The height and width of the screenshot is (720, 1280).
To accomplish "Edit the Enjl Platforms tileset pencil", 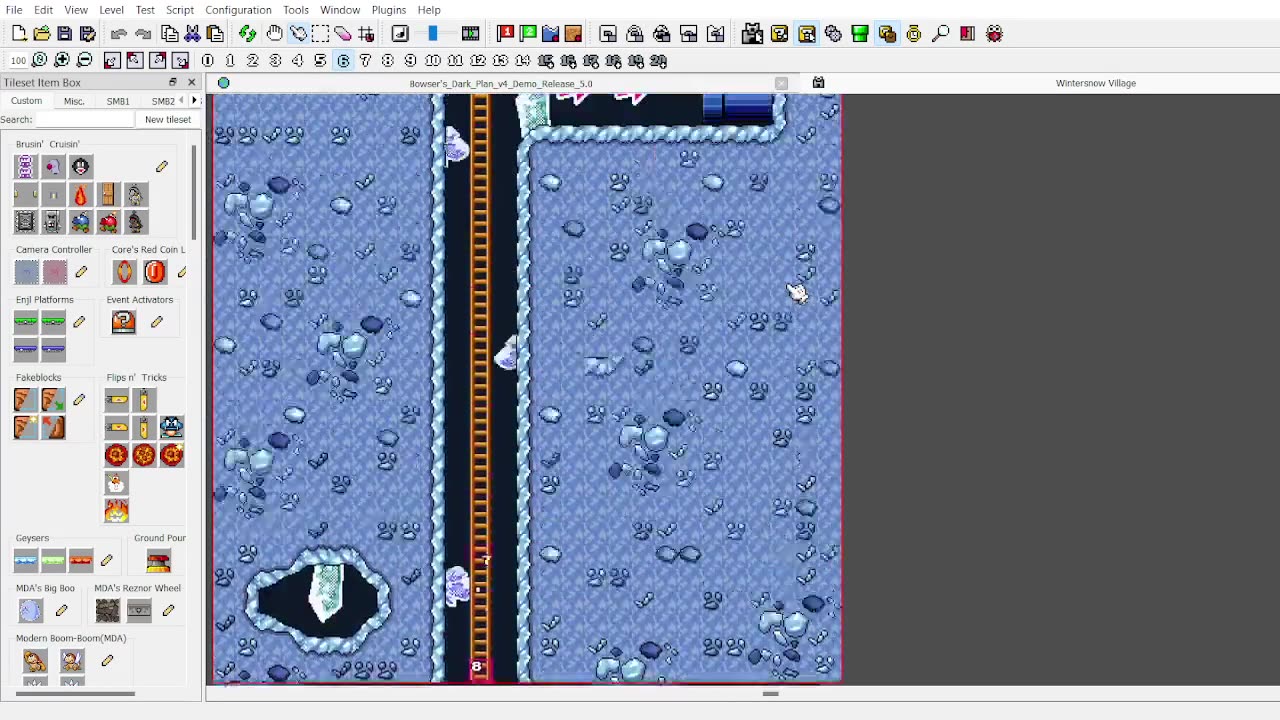I will (79, 322).
